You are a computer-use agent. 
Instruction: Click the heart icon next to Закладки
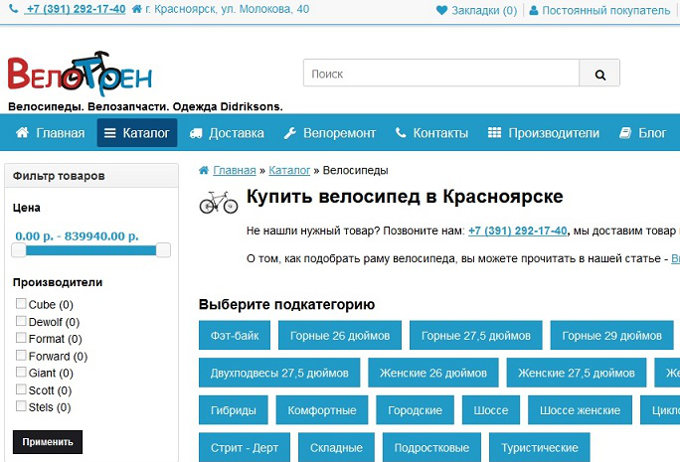click(441, 10)
